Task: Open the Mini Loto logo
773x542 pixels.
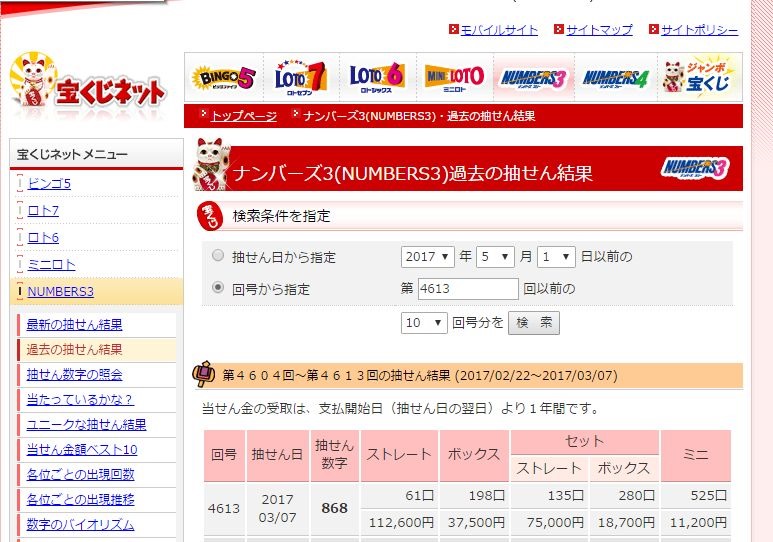Action: coord(454,77)
